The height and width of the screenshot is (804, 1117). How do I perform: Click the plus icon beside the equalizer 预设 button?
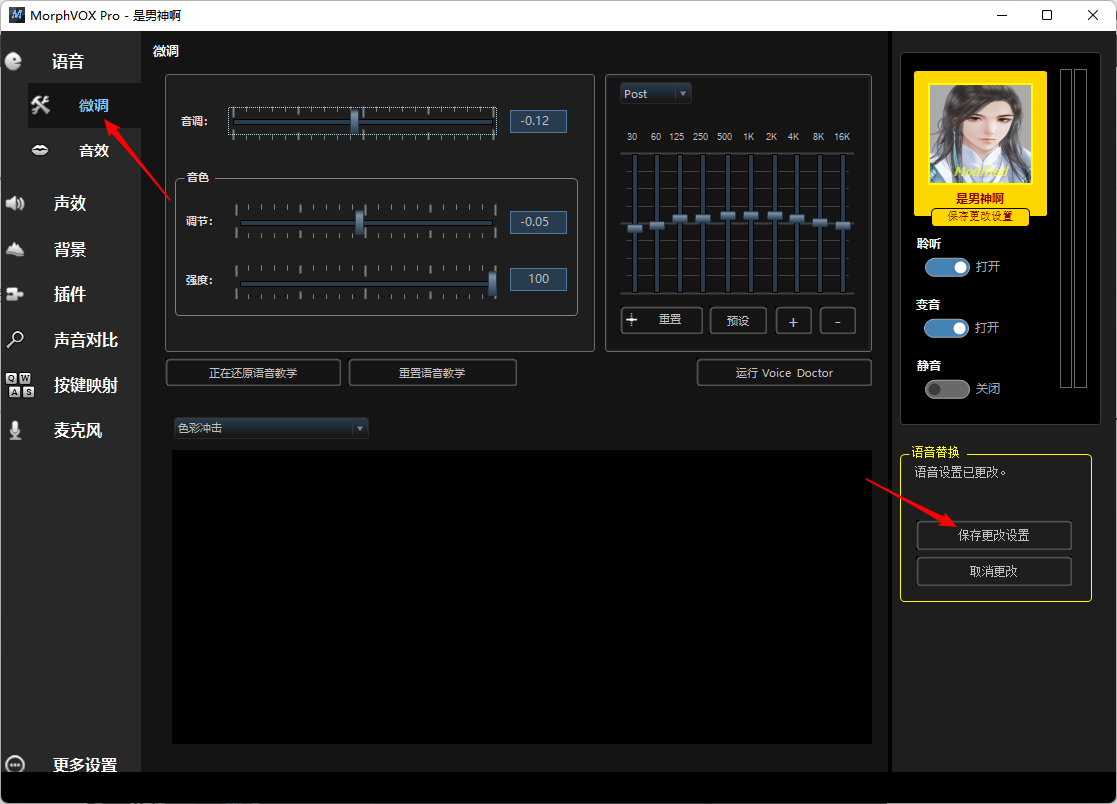[795, 320]
